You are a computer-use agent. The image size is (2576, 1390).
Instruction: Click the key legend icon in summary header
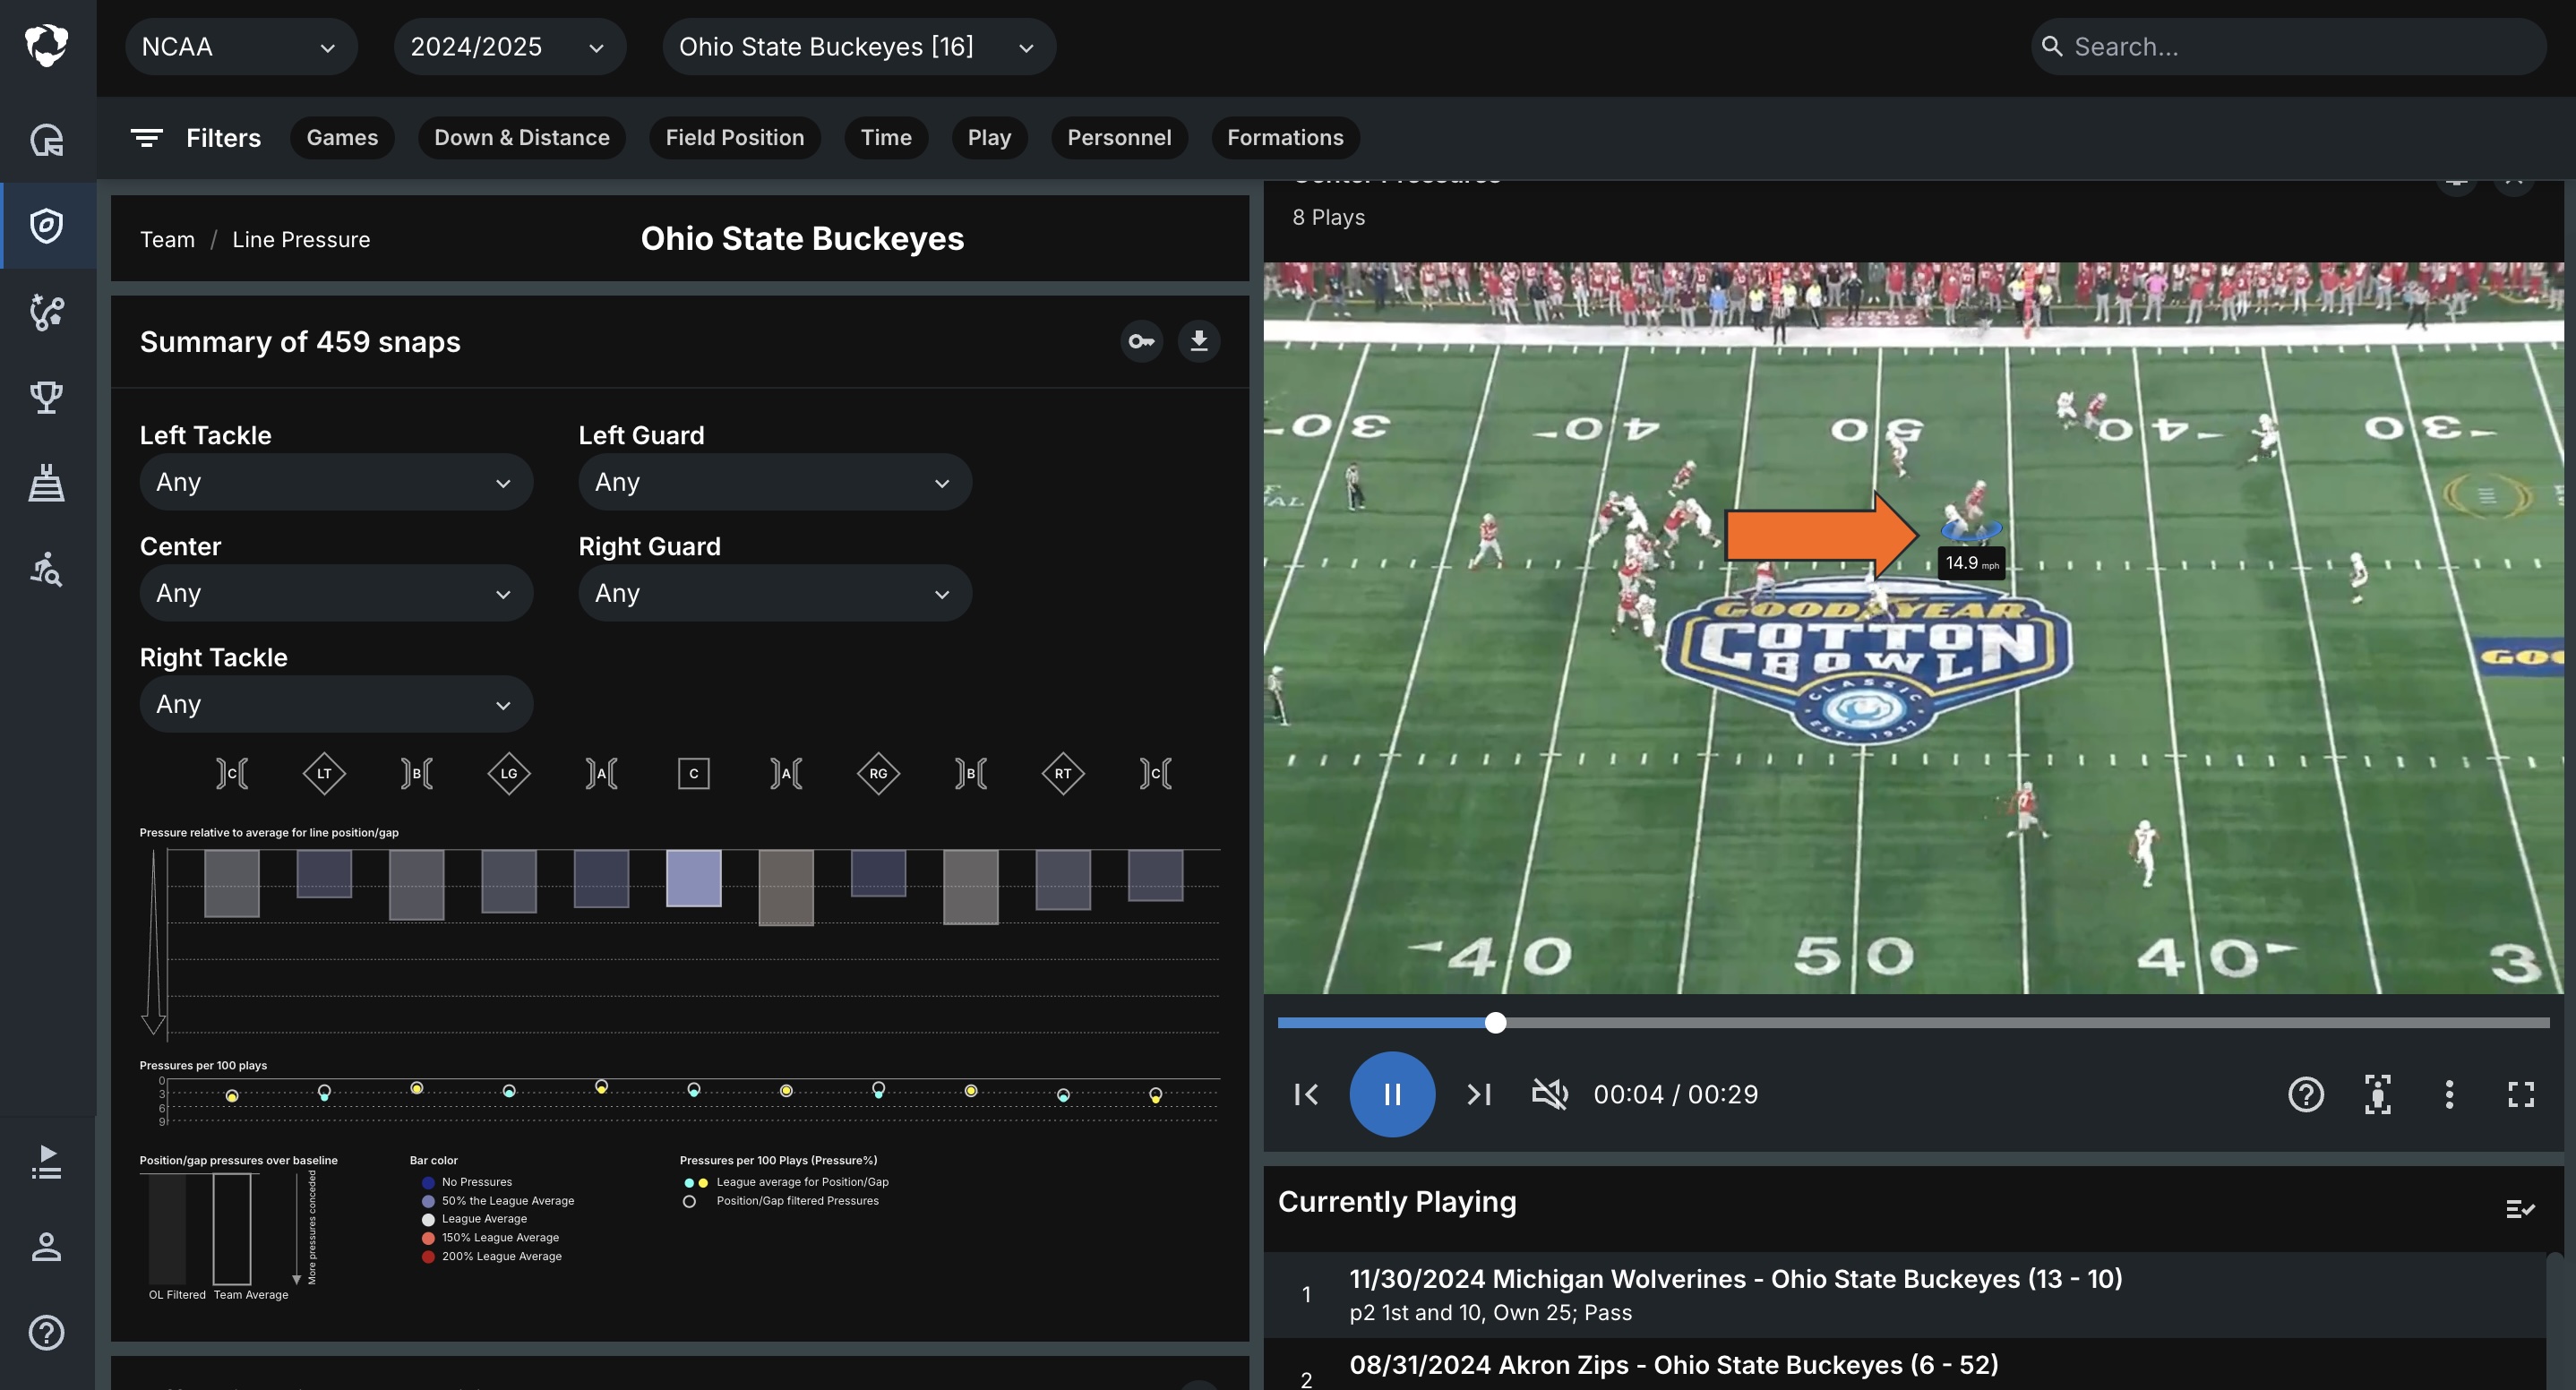[x=1141, y=342]
